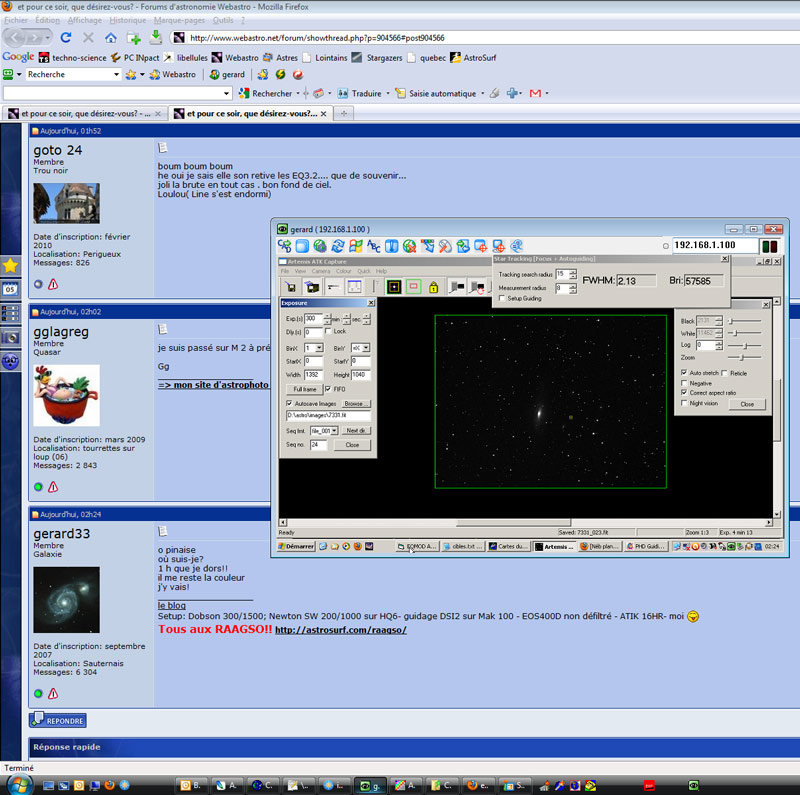The width and height of the screenshot is (800, 795).
Task: Open the astrosurf.com/raagso link
Action: point(340,630)
